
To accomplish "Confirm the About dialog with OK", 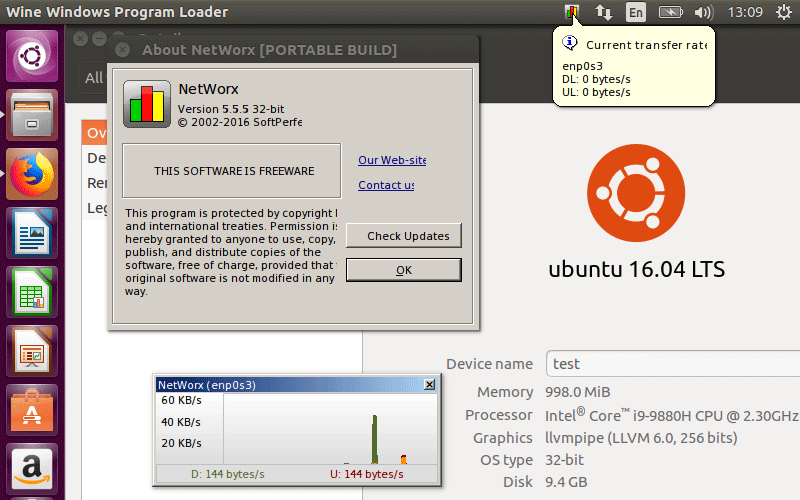I will coord(404,270).
